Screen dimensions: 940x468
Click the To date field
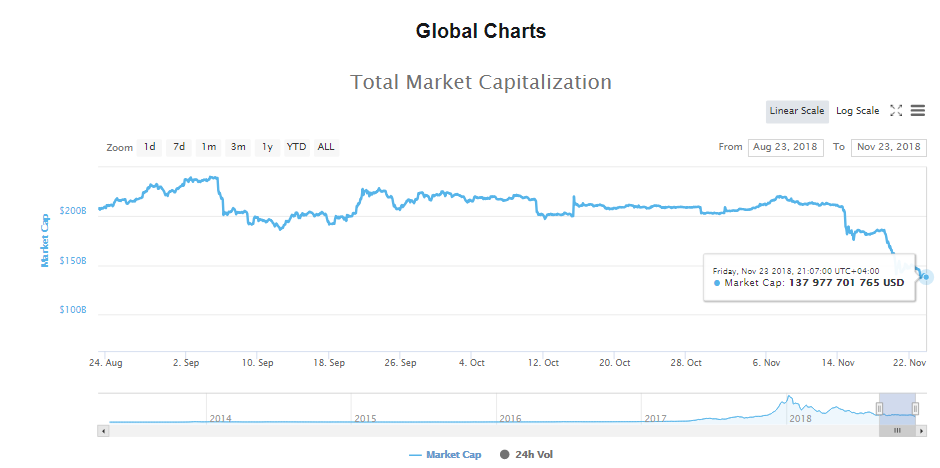click(888, 147)
